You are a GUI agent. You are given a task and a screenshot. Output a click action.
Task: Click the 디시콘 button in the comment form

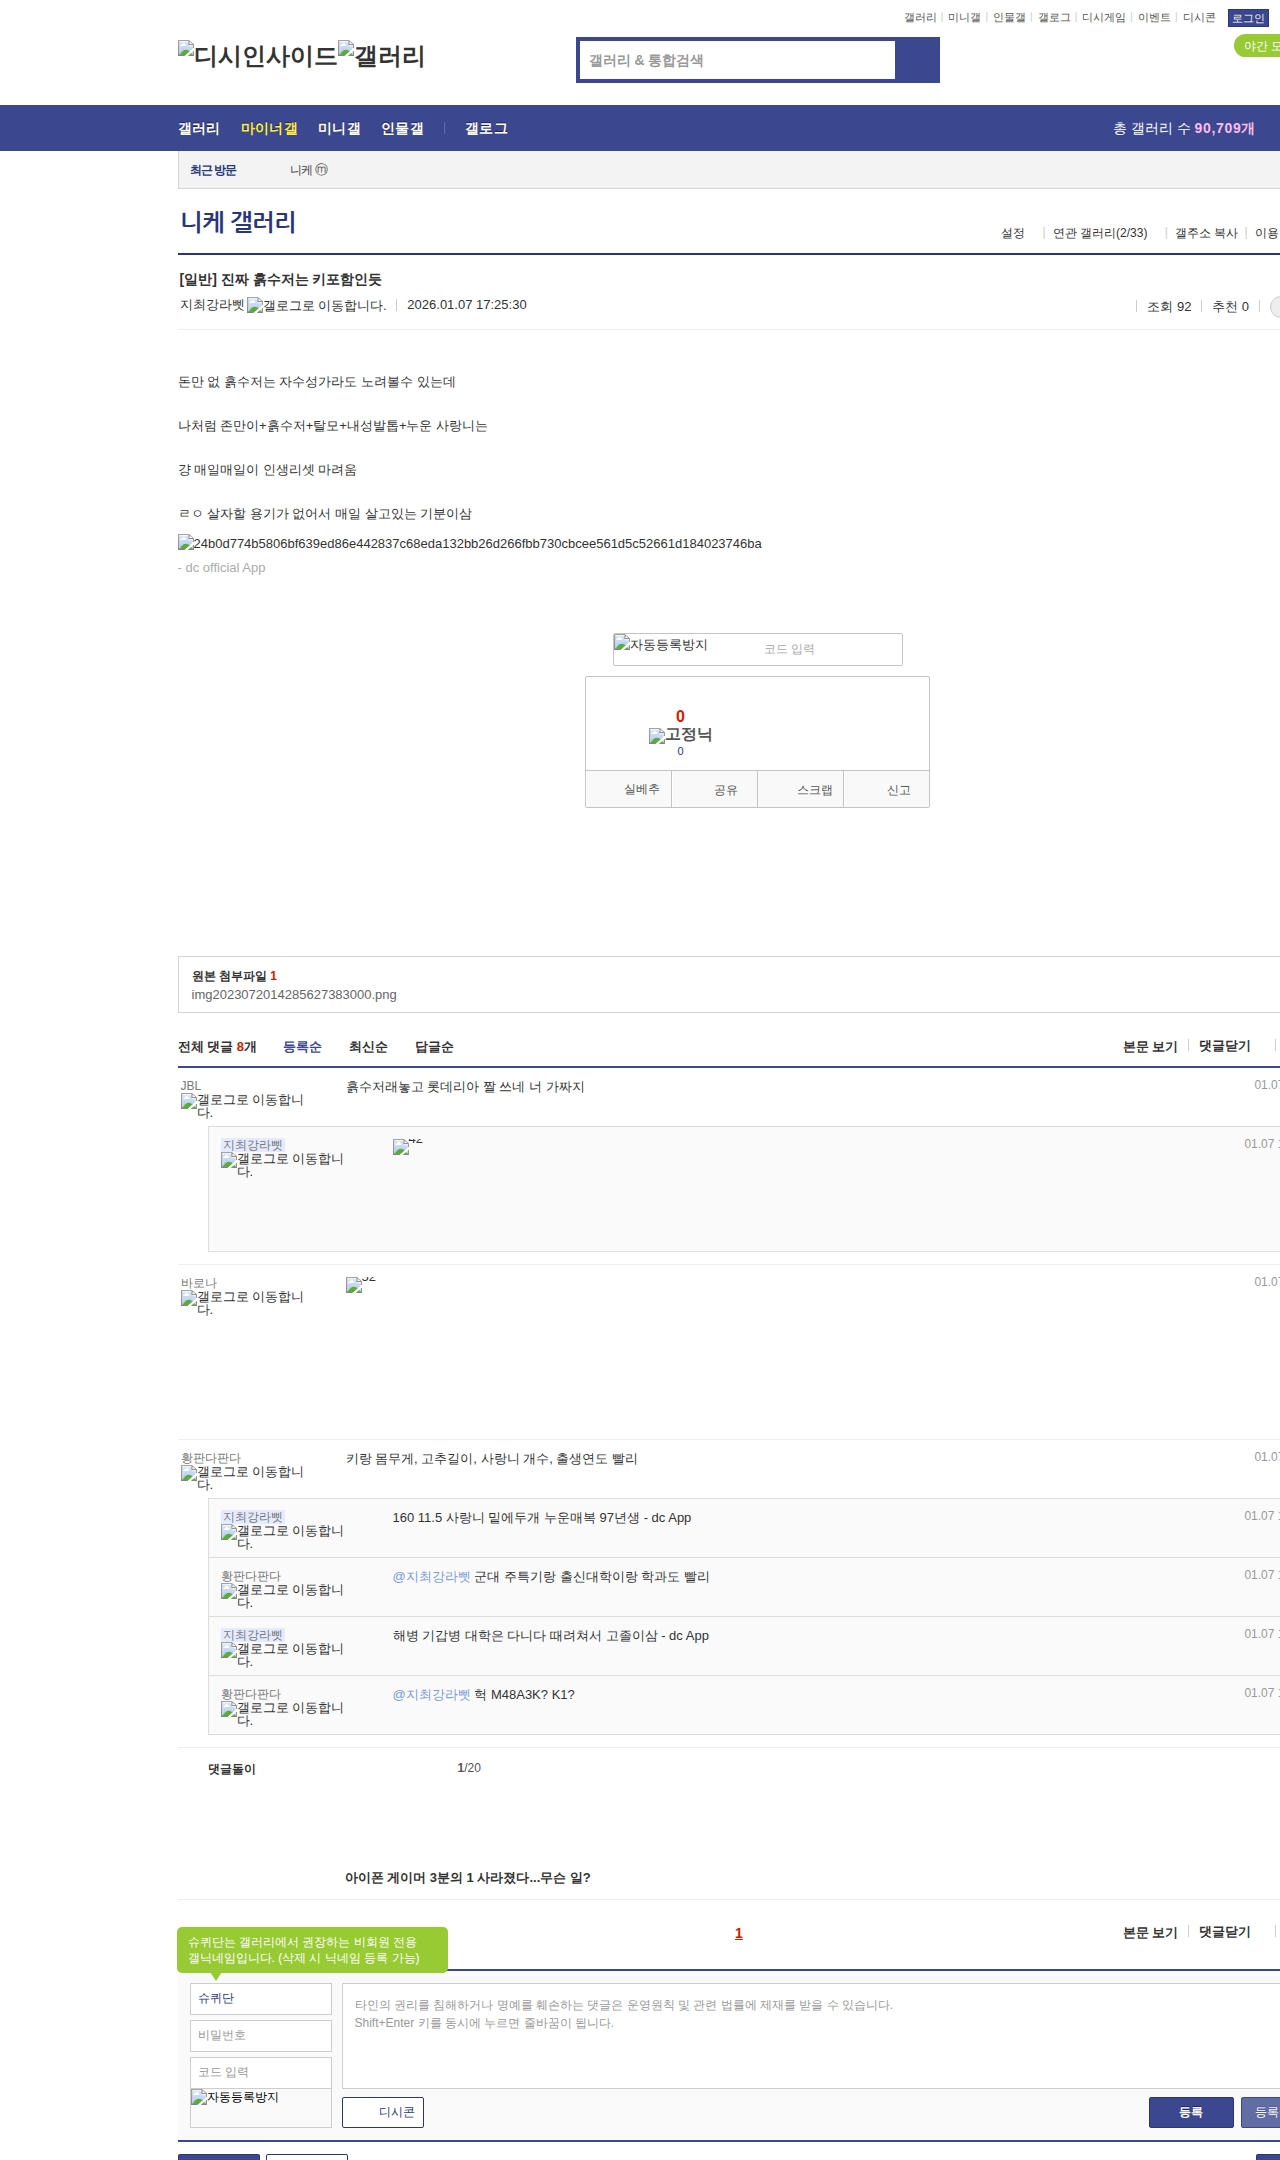tap(384, 2112)
